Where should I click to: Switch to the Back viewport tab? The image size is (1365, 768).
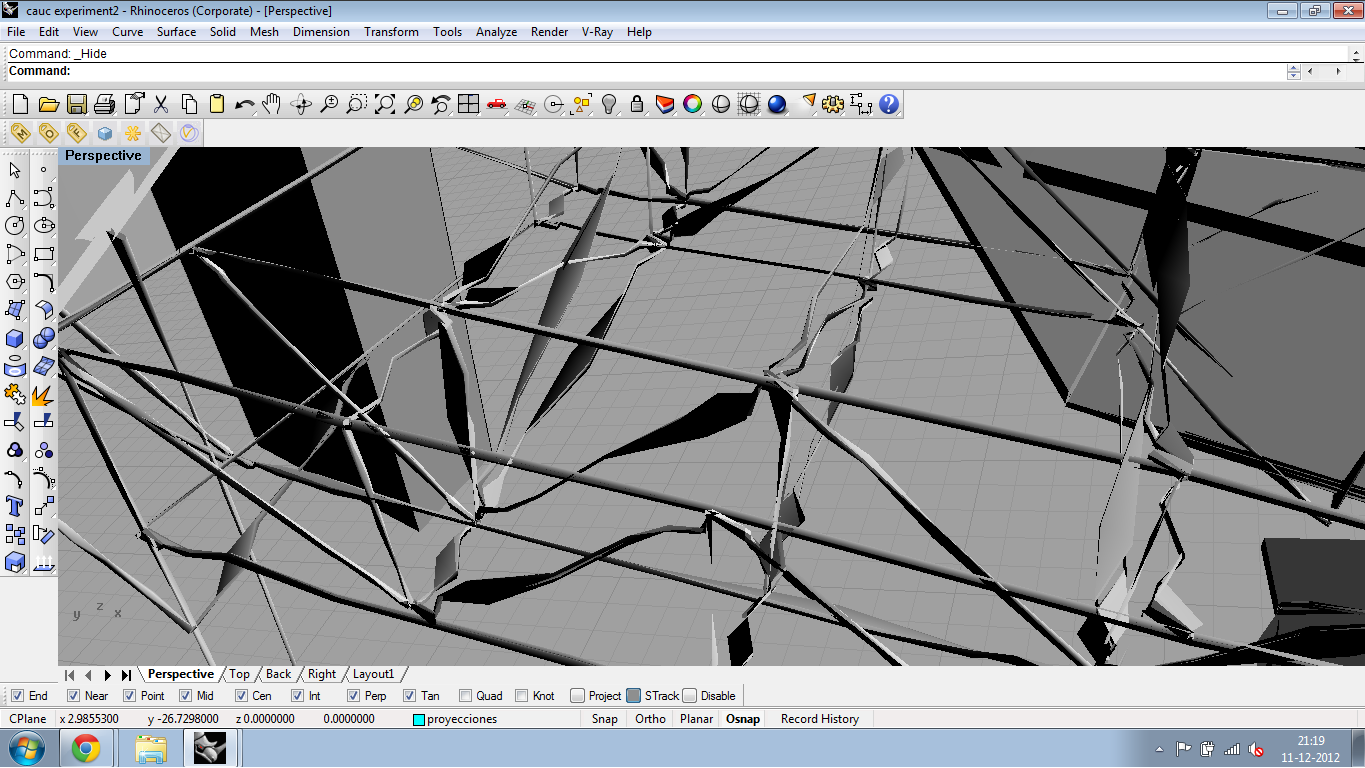click(x=279, y=674)
